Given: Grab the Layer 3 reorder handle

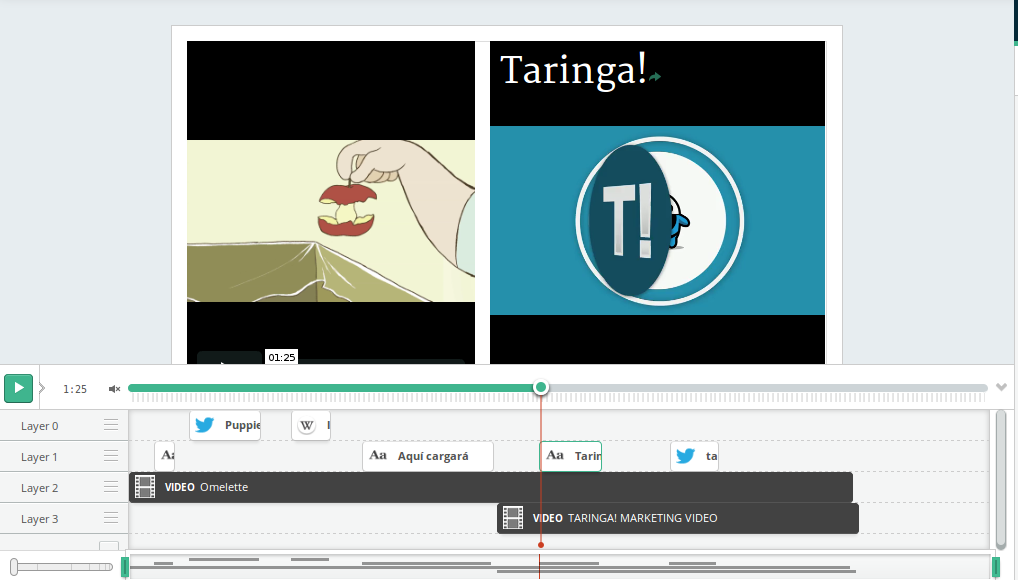Looking at the screenshot, I should point(111,518).
